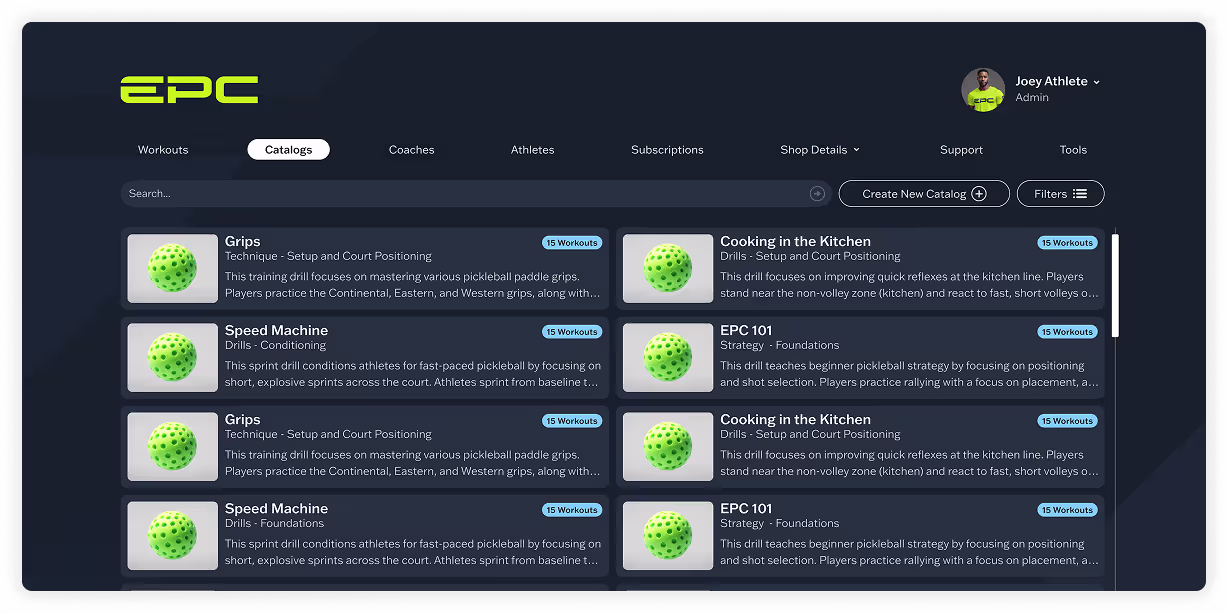
Task: Open the Filters panel
Action: click(1060, 193)
